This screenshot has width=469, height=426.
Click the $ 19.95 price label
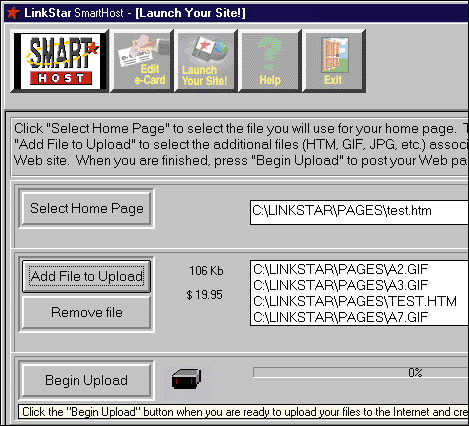pyautogui.click(x=204, y=295)
